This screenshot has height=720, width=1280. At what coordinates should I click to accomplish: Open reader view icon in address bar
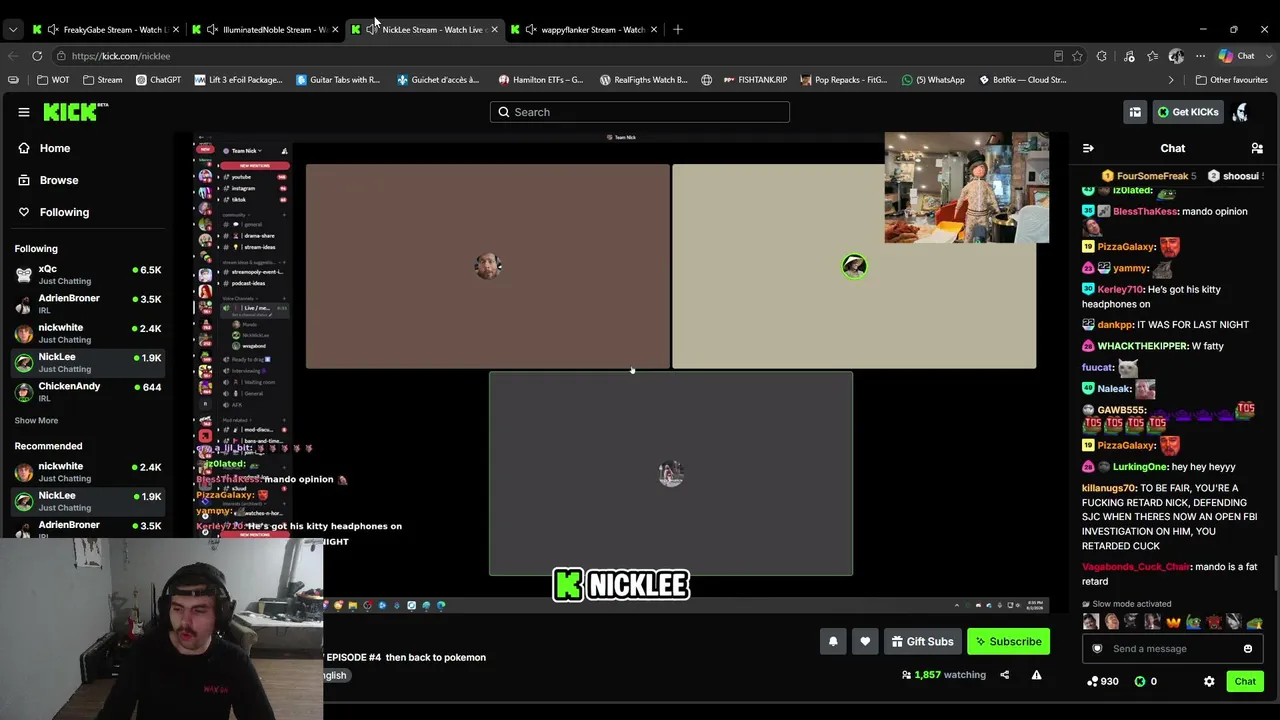click(1058, 56)
